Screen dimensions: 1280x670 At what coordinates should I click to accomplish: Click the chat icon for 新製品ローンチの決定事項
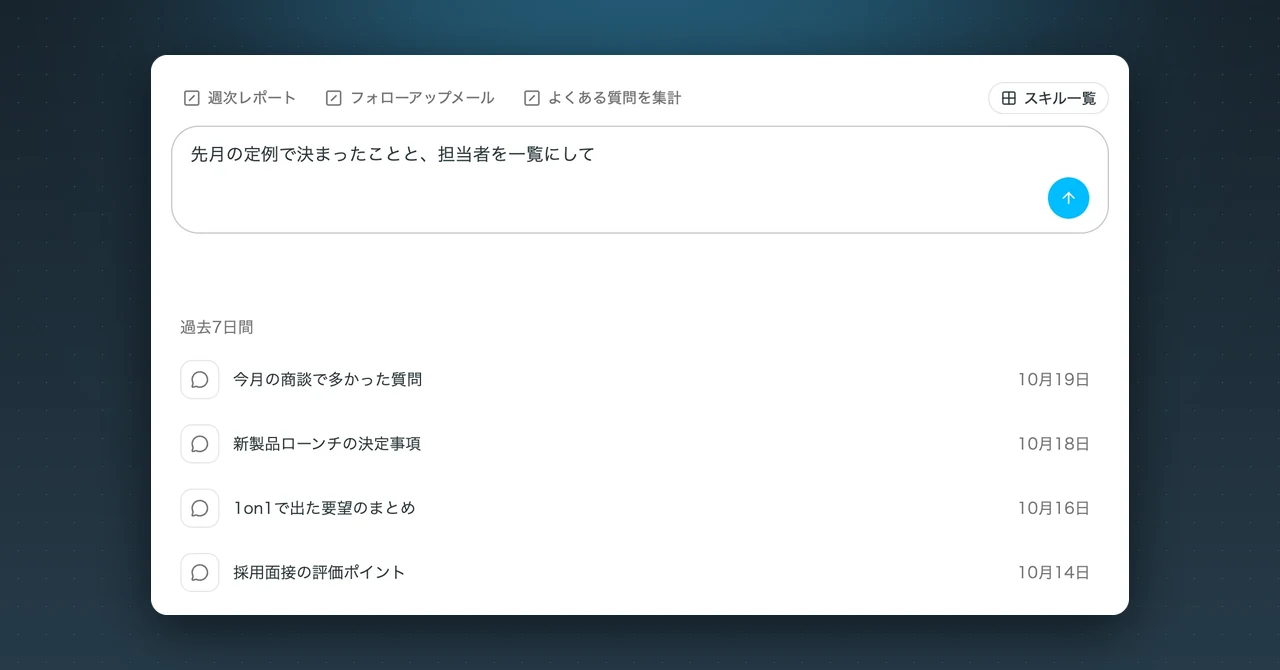point(200,444)
